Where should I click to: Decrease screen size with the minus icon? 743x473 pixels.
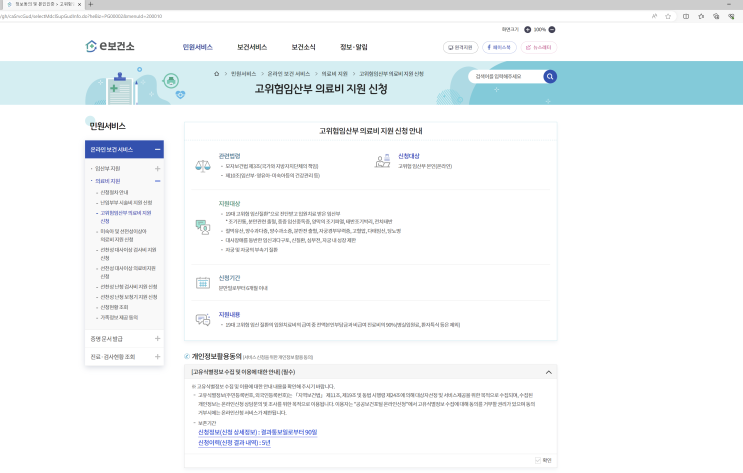tap(552, 29)
